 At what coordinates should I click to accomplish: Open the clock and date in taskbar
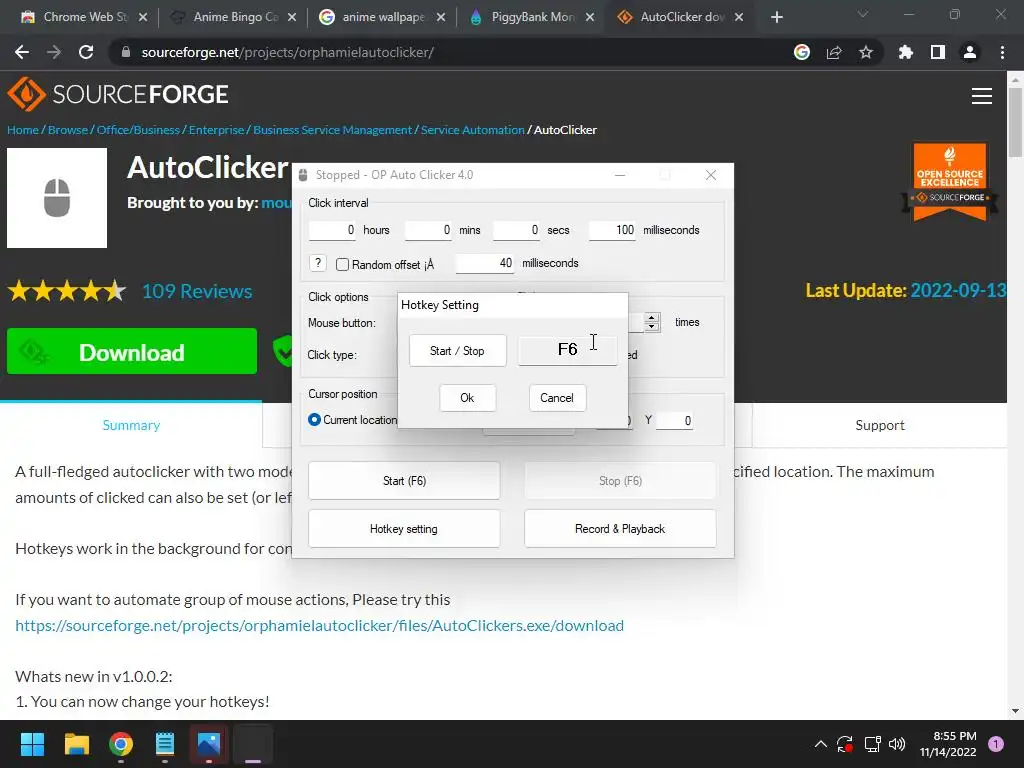(948, 744)
